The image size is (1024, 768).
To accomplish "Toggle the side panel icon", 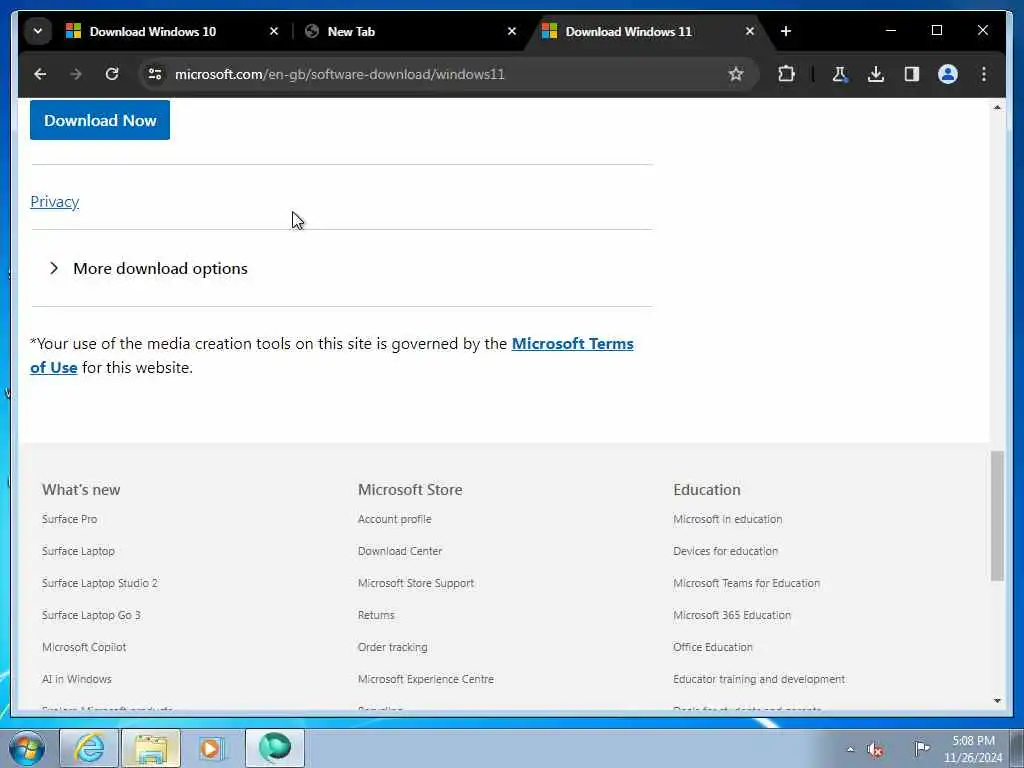I will pos(912,74).
